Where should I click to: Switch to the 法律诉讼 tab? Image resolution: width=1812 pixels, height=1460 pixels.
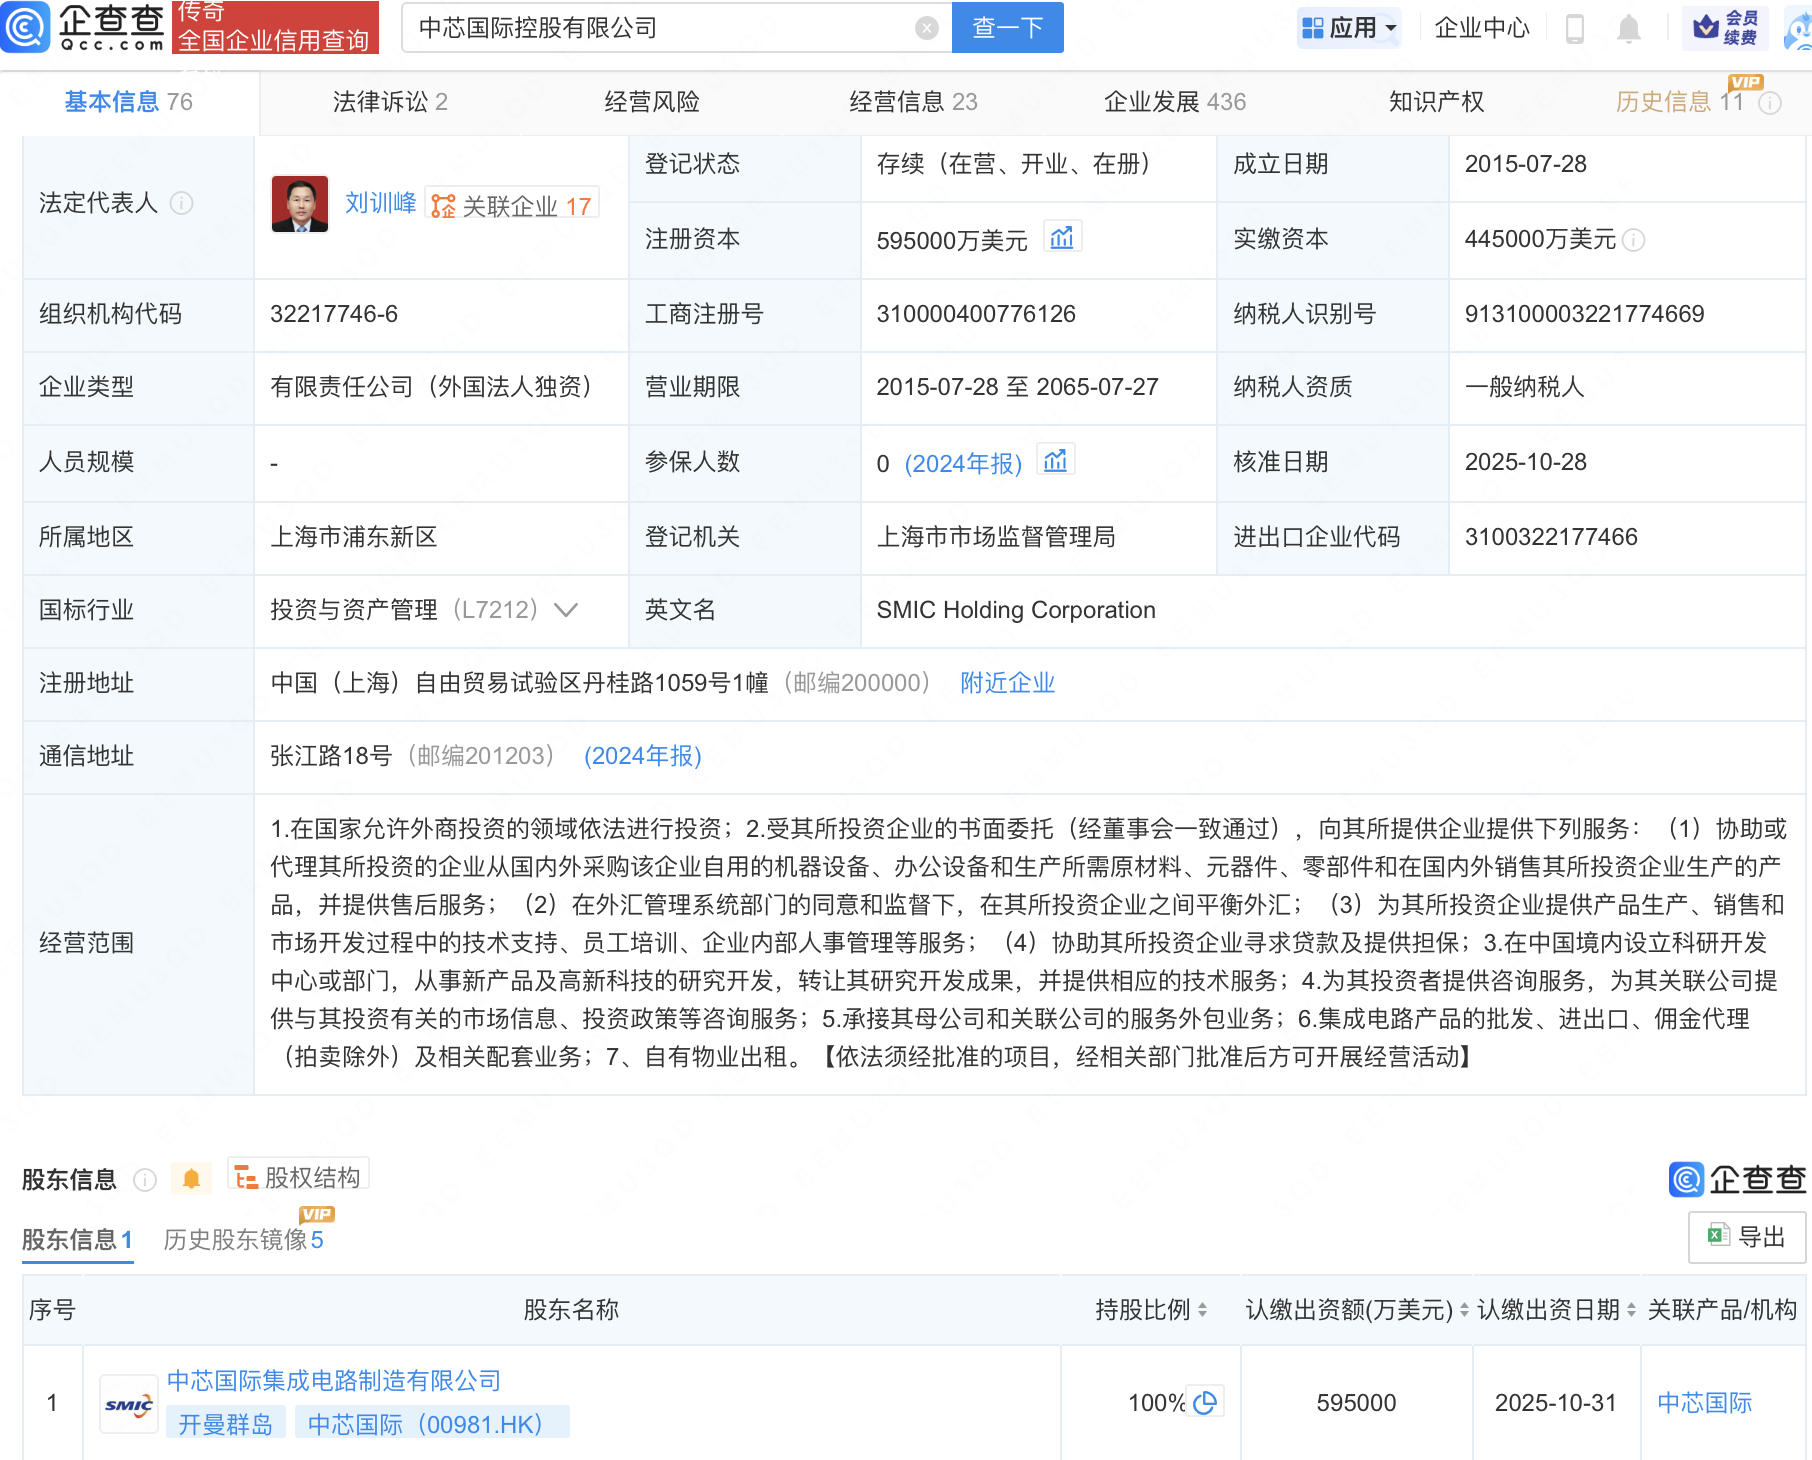pos(389,102)
